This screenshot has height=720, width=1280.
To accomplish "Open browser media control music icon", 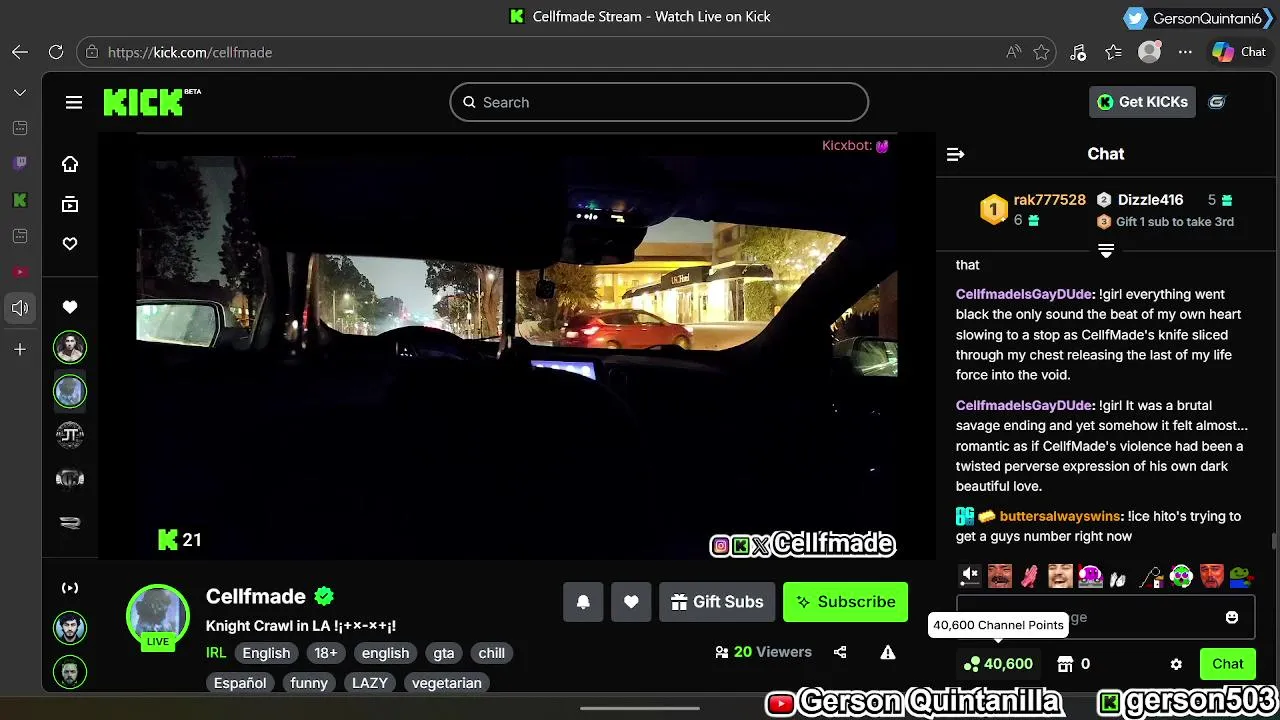I will [1078, 52].
